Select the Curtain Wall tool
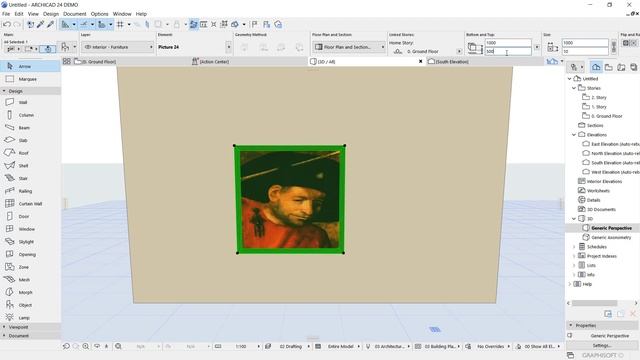This screenshot has width=640, height=360. pyautogui.click(x=30, y=204)
